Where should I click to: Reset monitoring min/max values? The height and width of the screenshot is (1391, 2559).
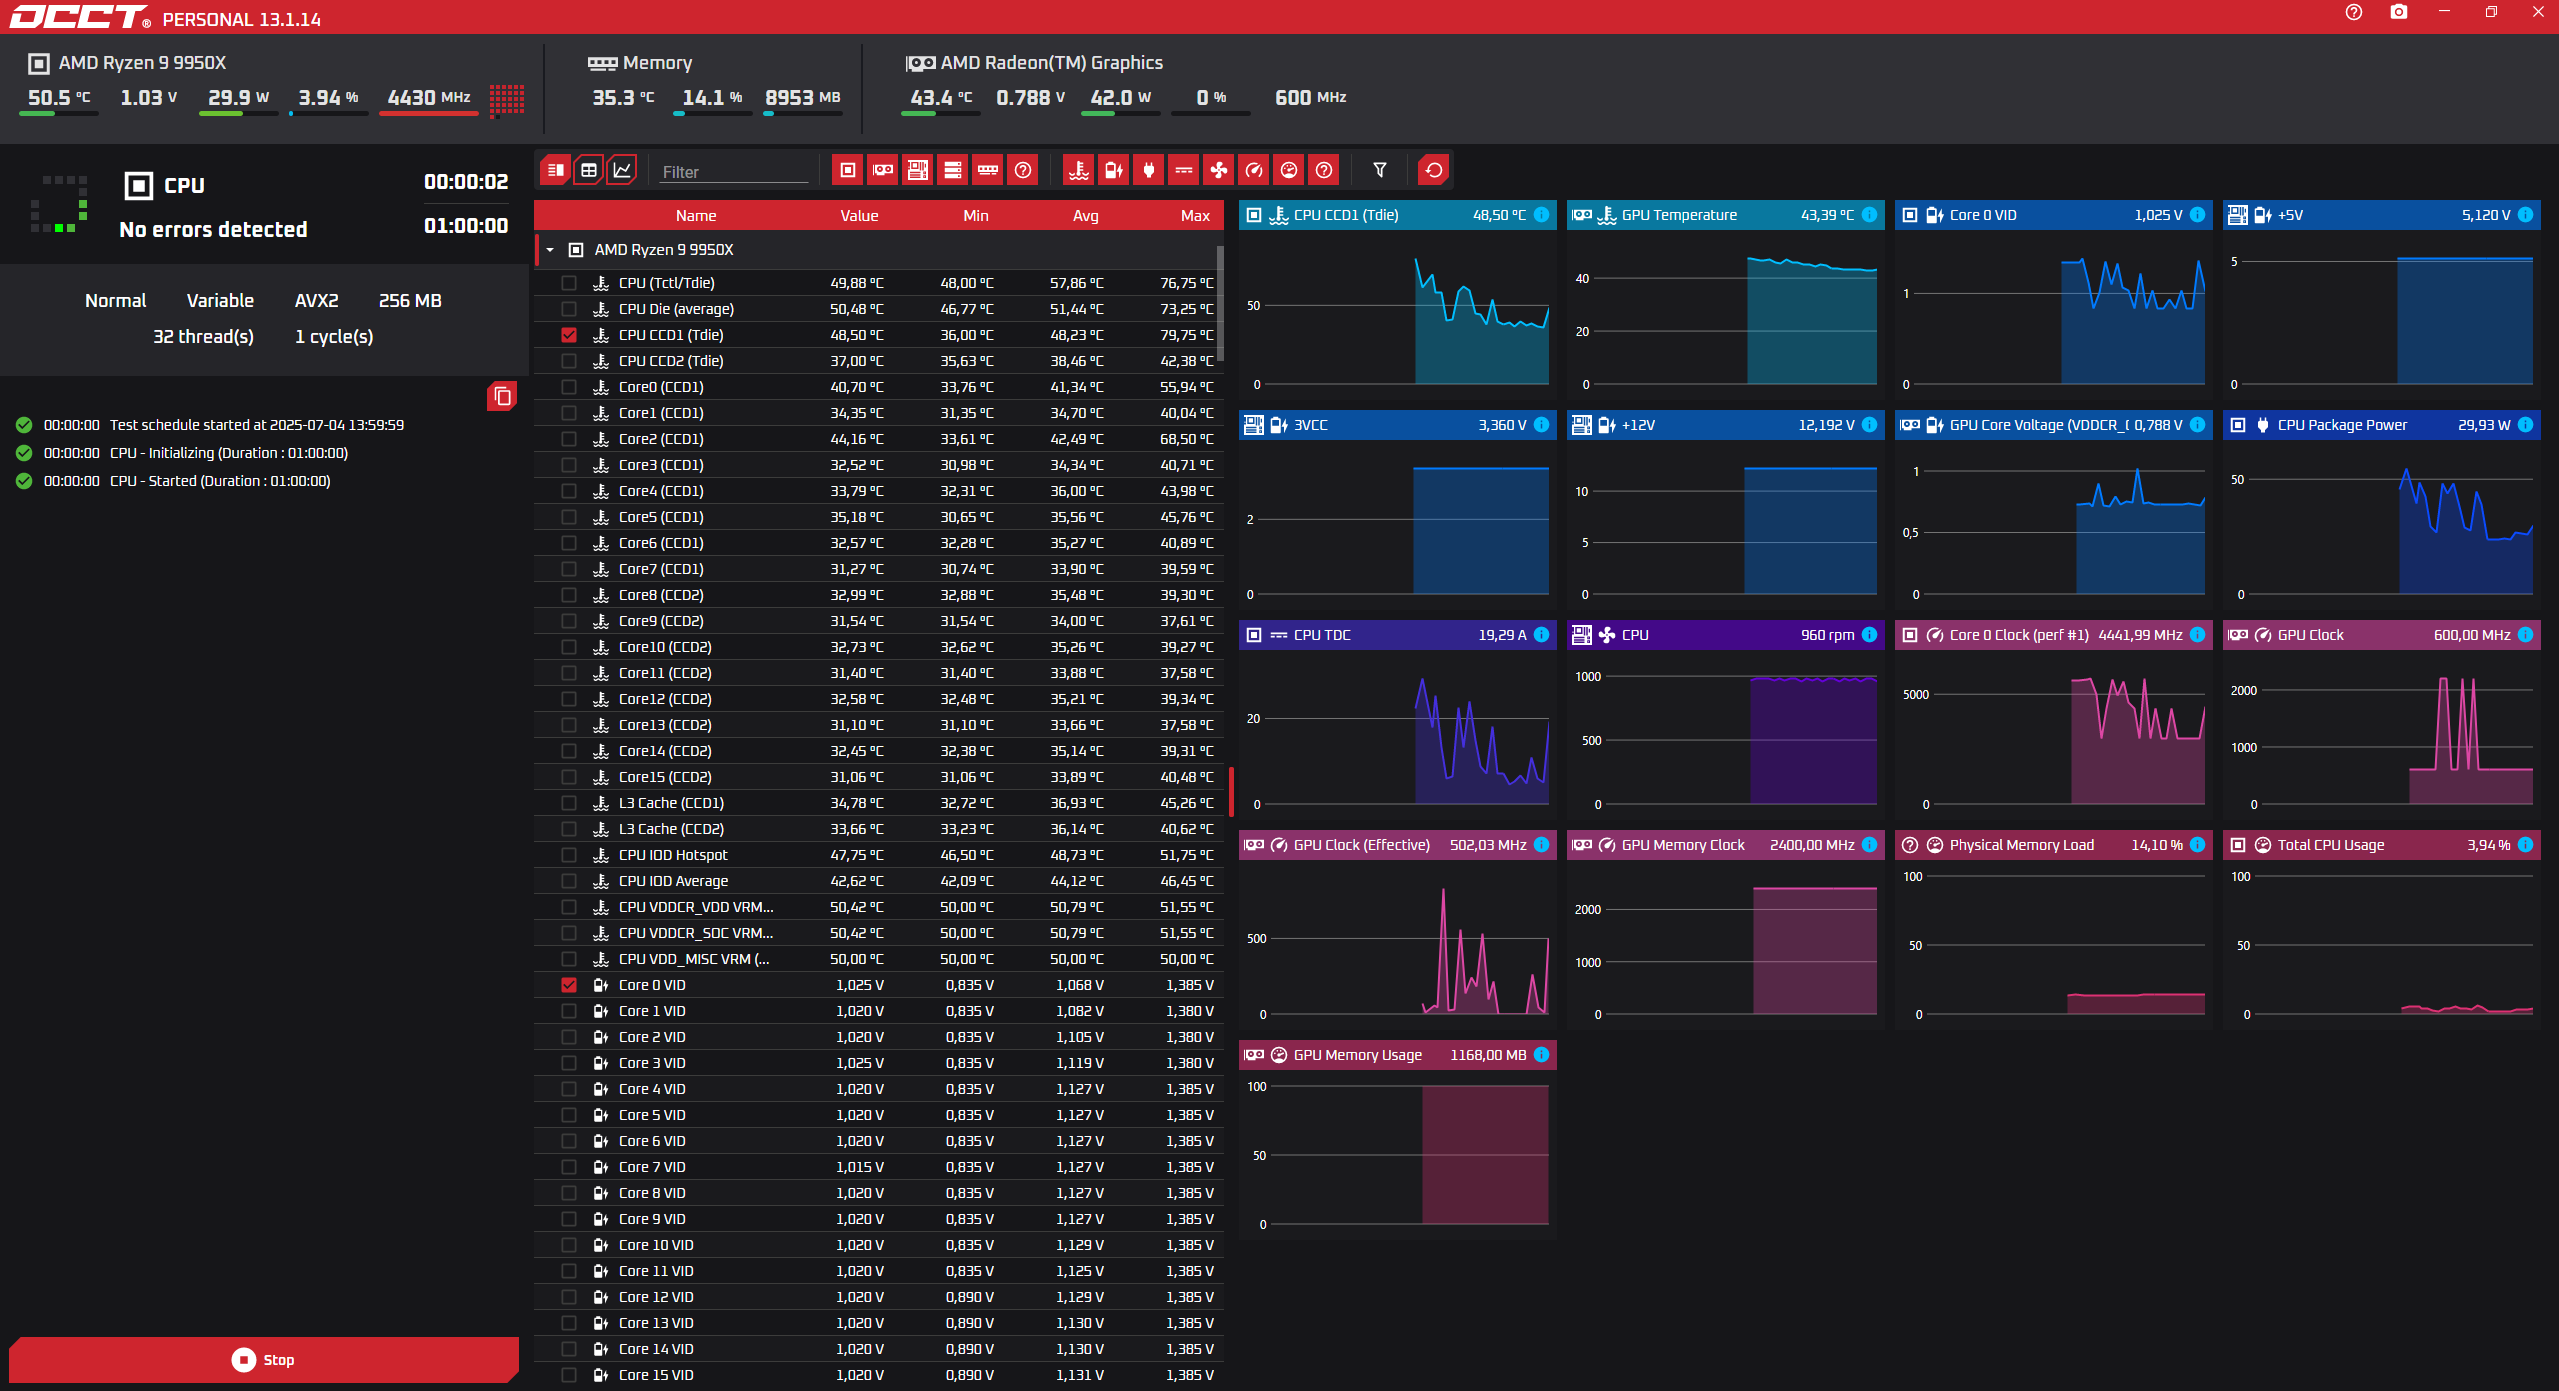[x=1433, y=170]
